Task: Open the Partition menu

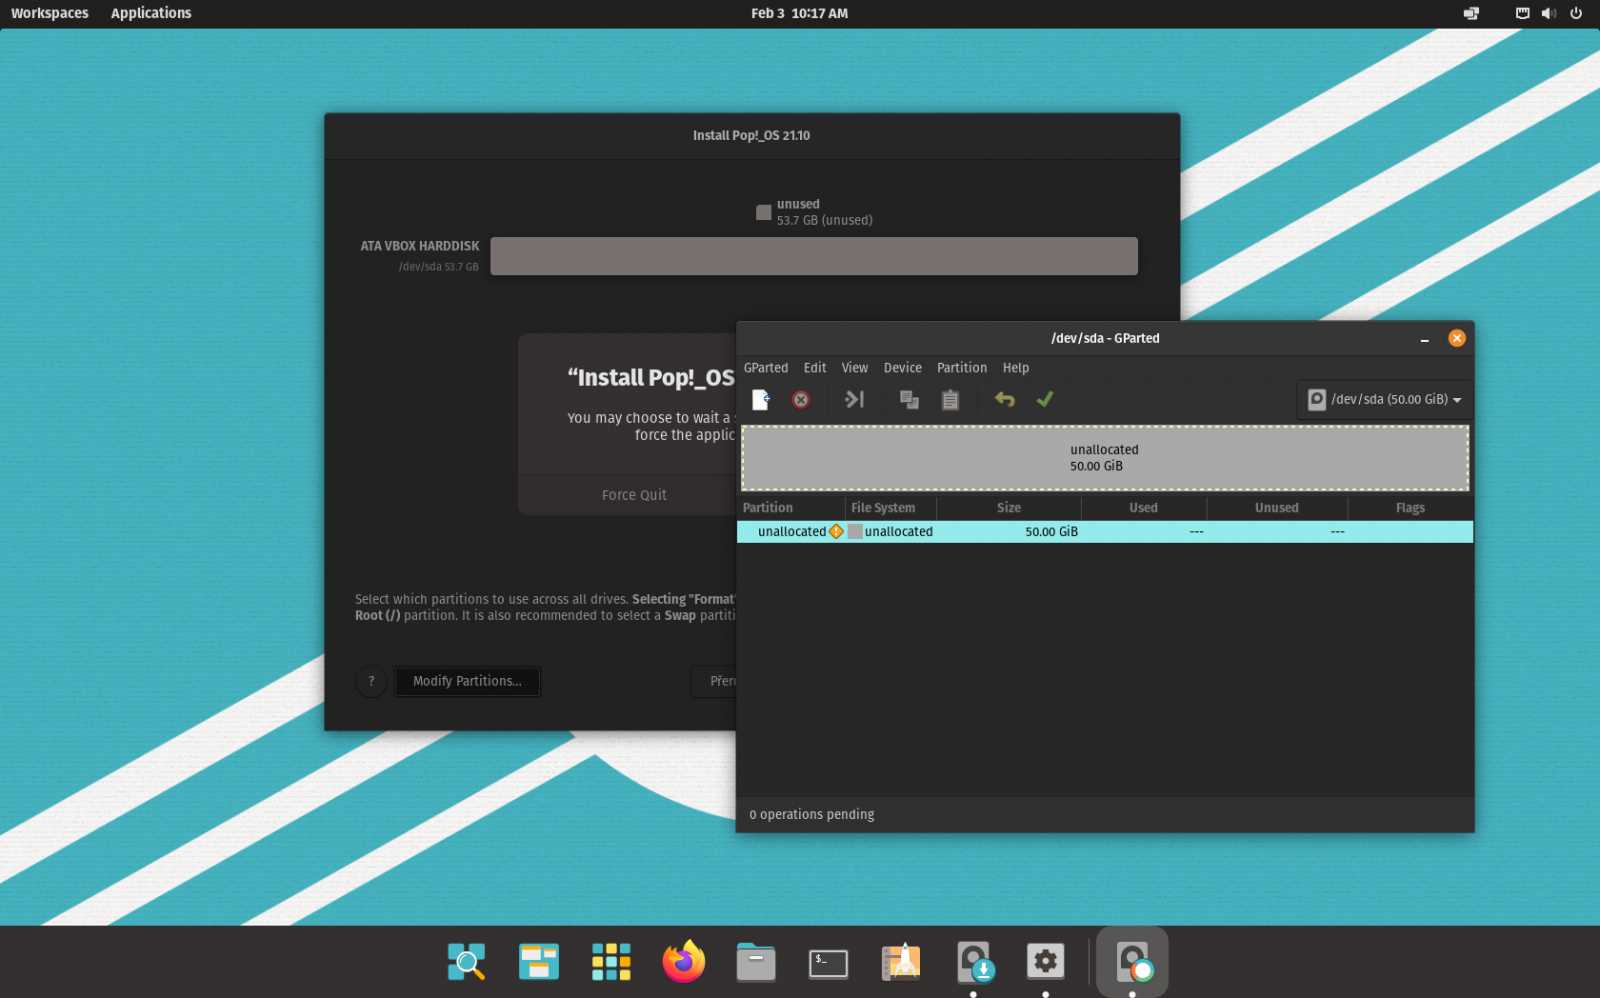Action: click(962, 368)
